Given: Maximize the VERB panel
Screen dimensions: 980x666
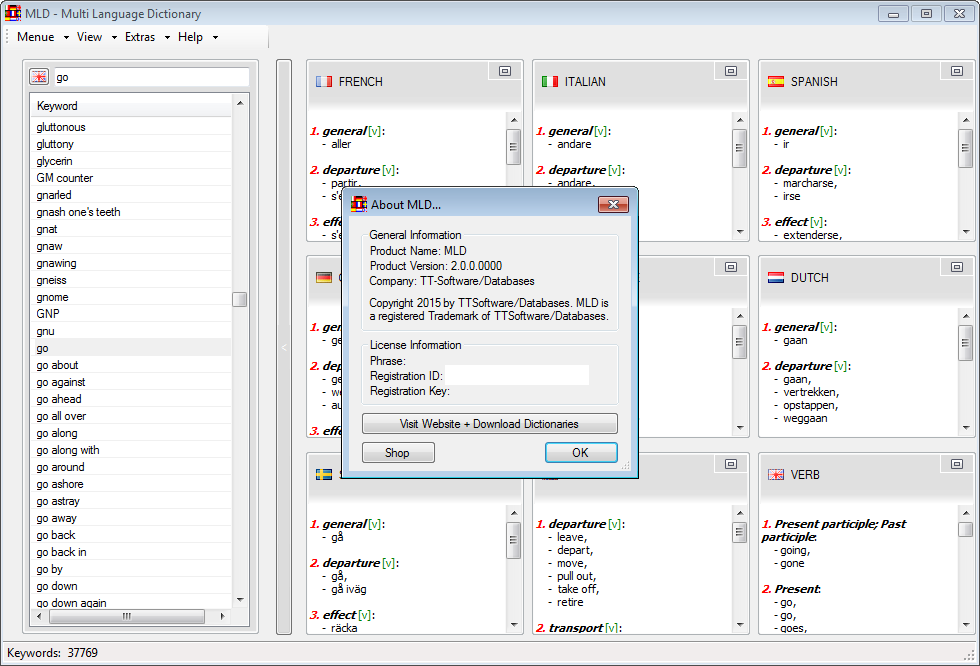Looking at the screenshot, I should [957, 464].
